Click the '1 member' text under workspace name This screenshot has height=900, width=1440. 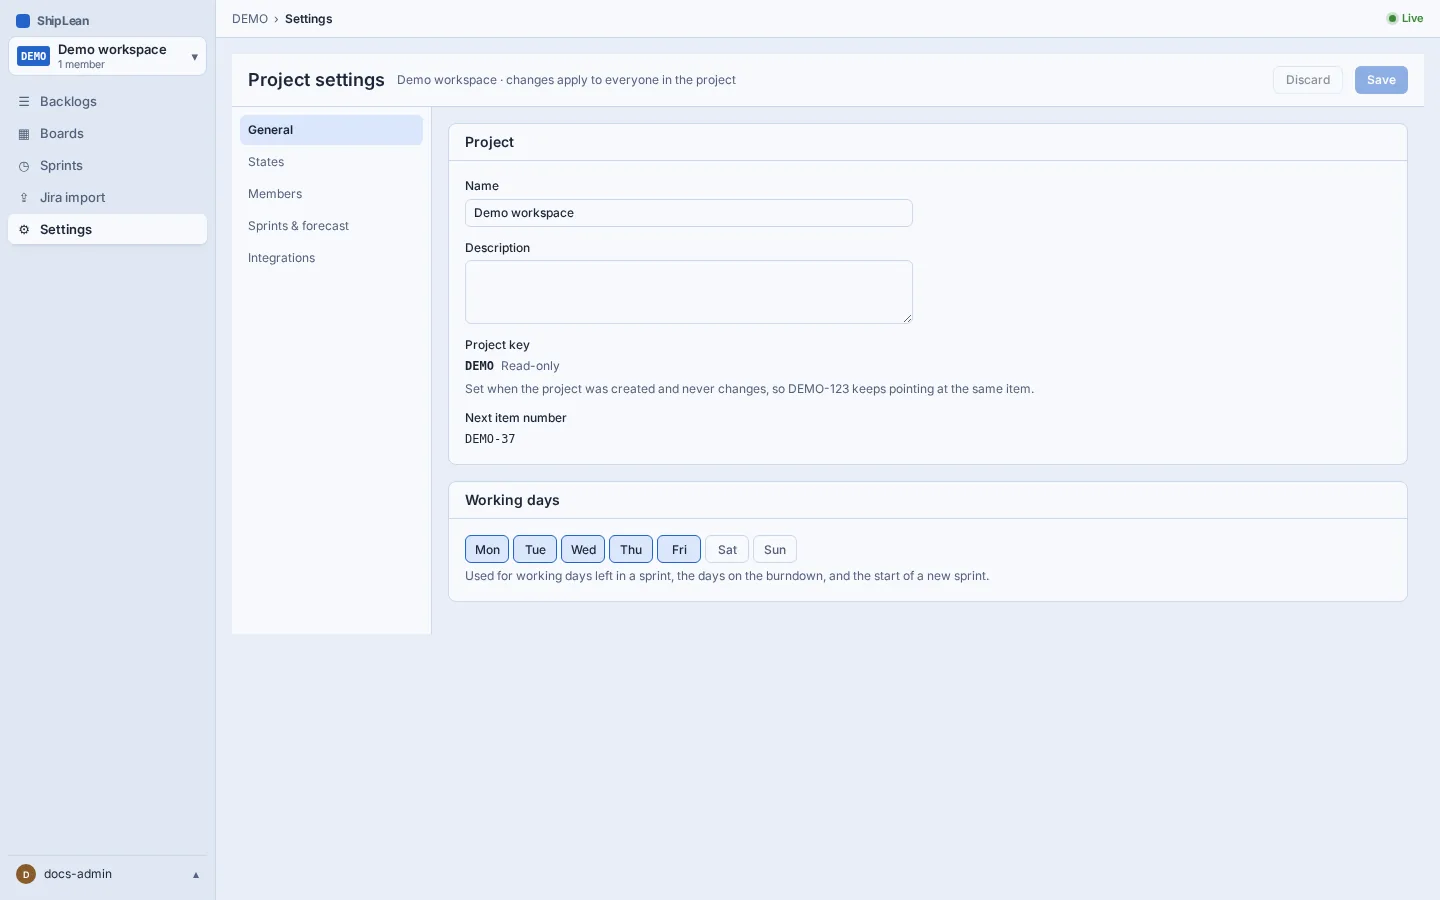point(81,65)
